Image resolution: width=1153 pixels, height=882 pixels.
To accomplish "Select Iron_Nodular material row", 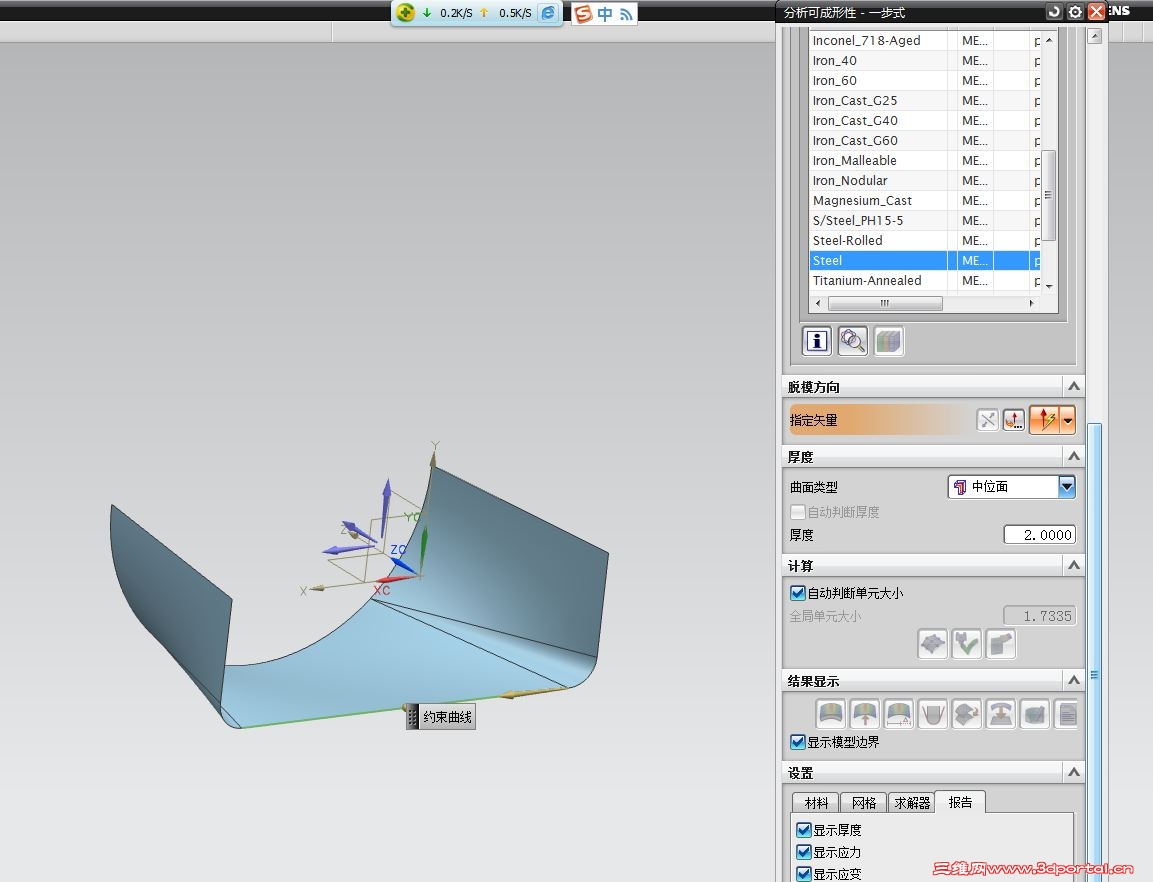I will 925,180.
